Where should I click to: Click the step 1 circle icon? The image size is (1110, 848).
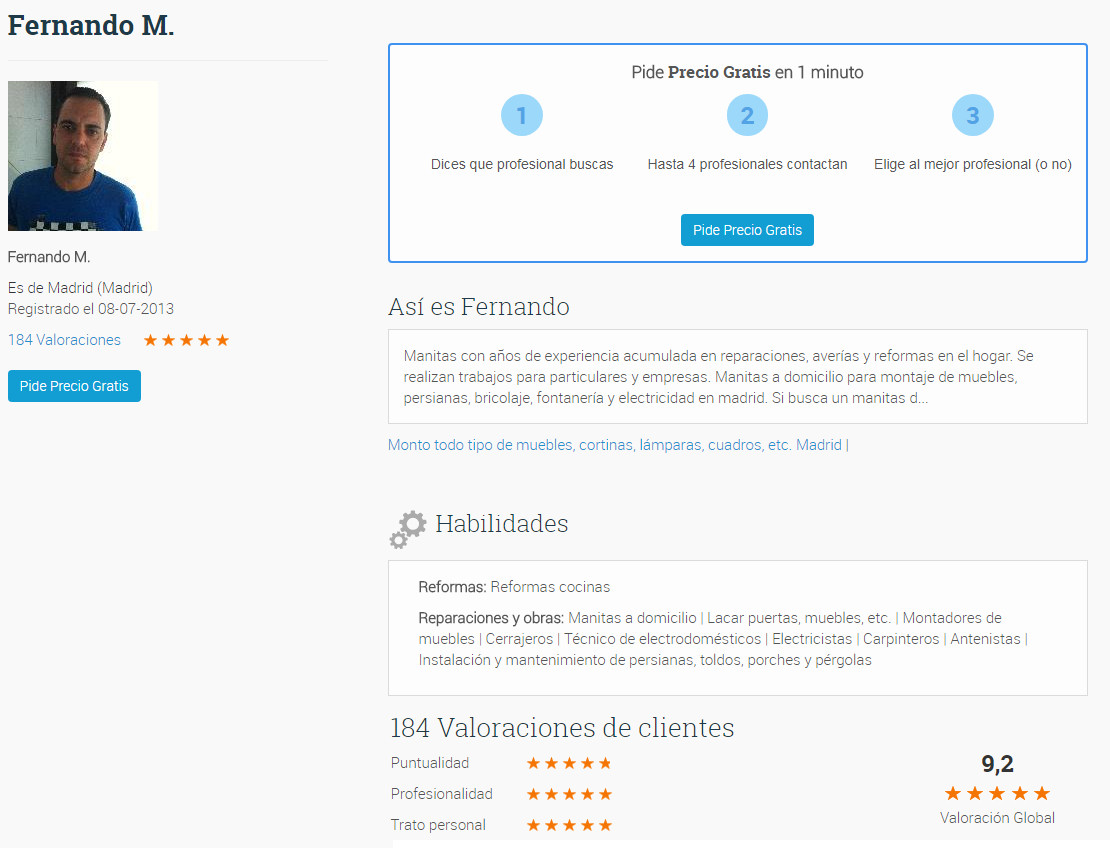(522, 115)
